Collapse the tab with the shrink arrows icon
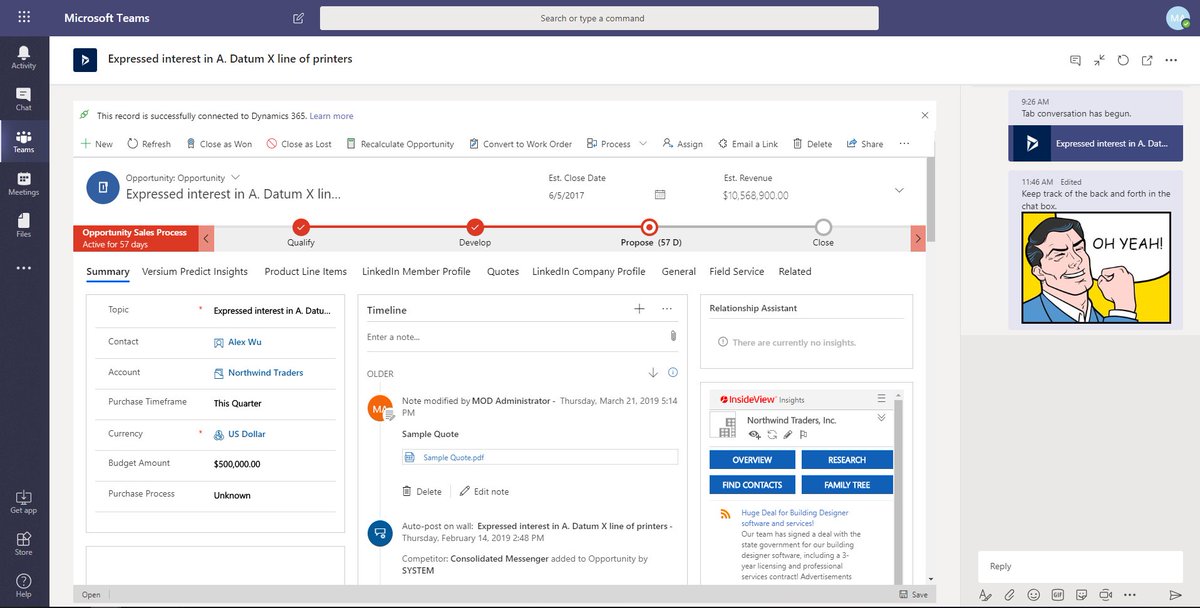1200x608 pixels. click(1099, 60)
